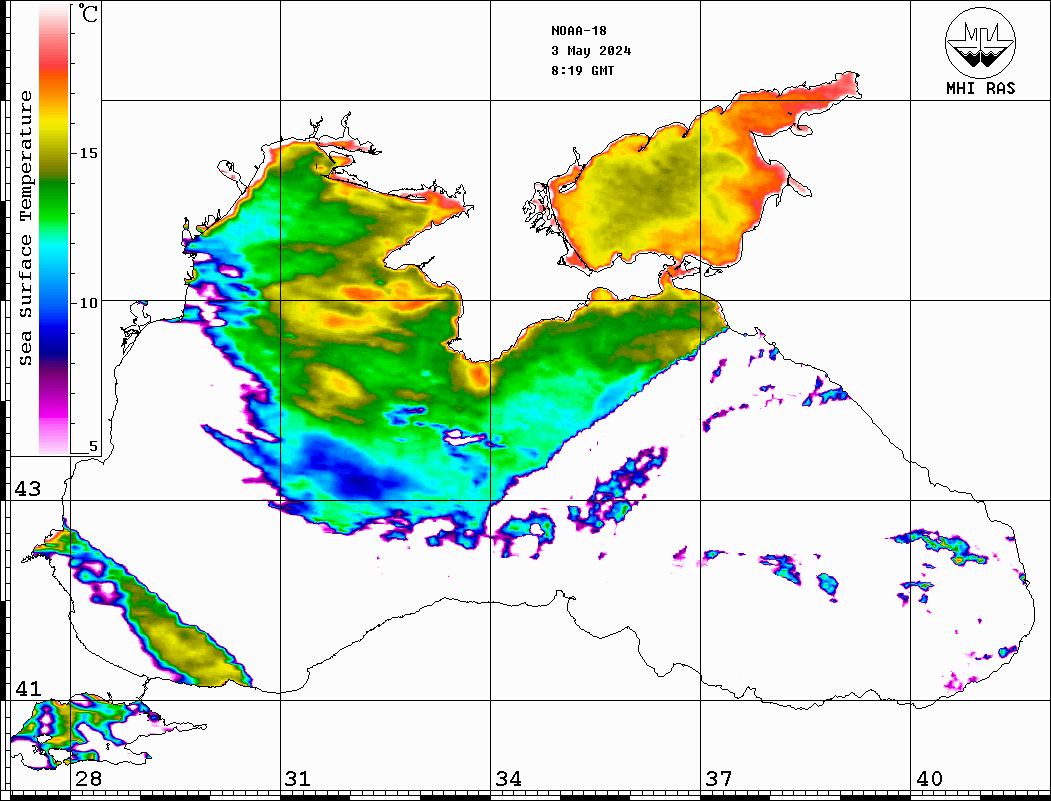The image size is (1051, 801).
Task: Click the MHI RAS caption text
Action: coord(980,88)
